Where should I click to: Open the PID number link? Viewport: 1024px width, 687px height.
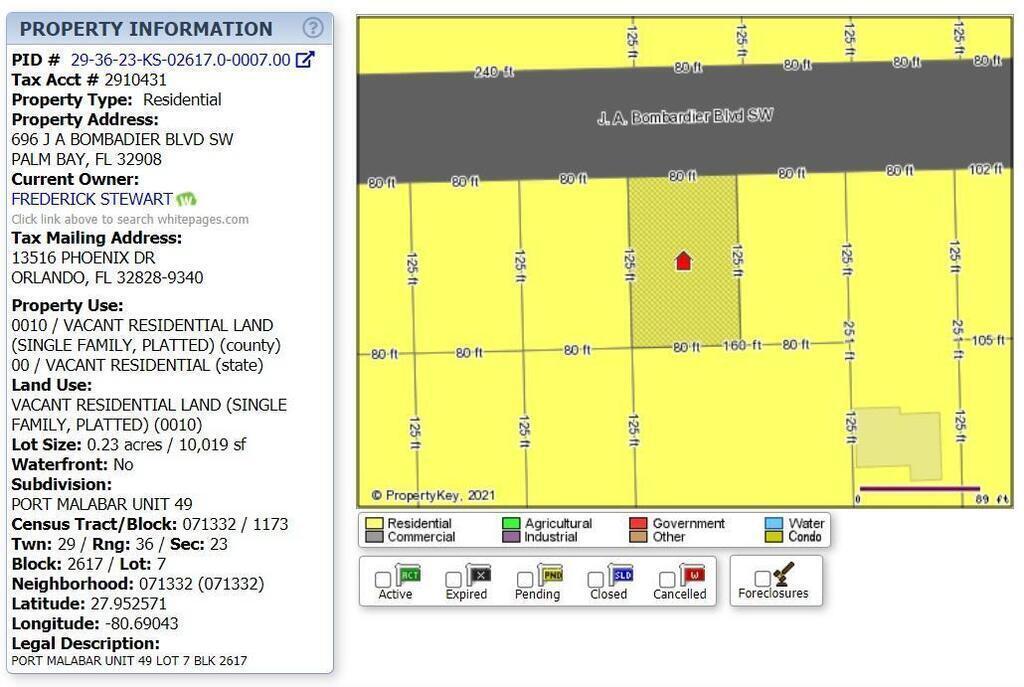(180, 60)
